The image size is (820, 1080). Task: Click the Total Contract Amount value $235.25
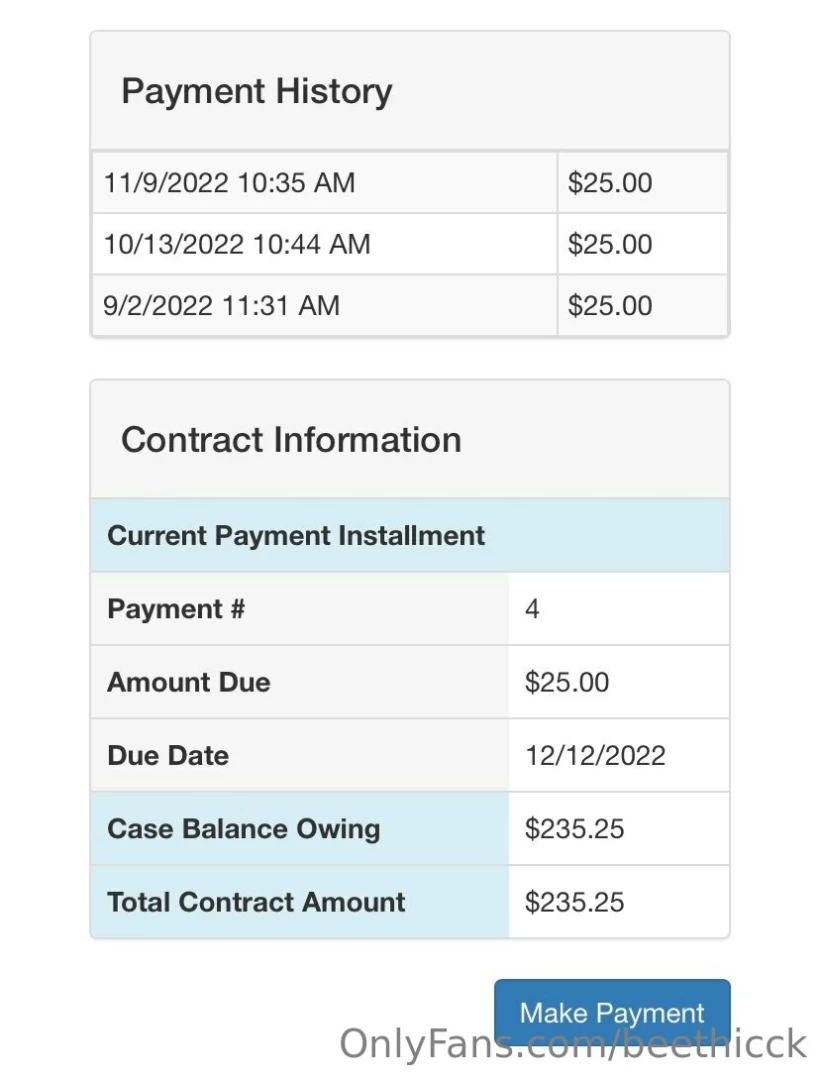click(575, 901)
